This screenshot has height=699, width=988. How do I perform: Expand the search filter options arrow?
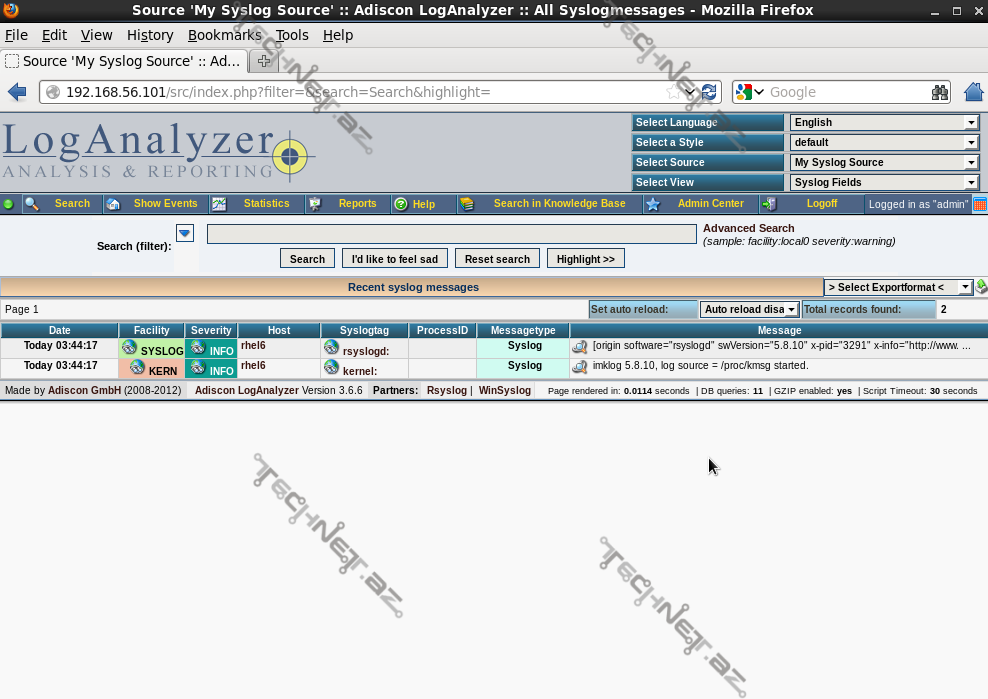click(x=184, y=233)
